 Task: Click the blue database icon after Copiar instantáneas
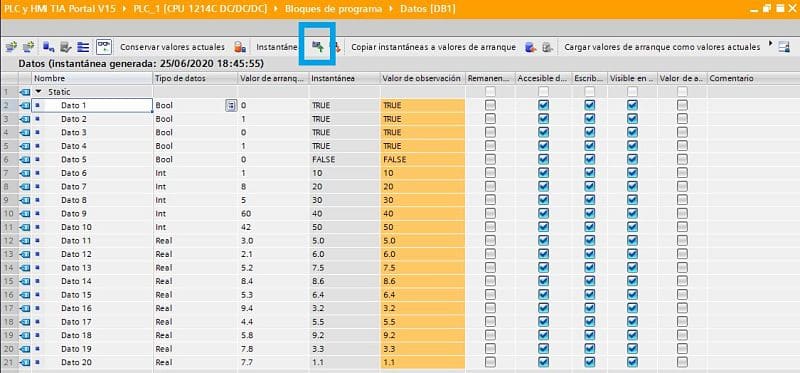pos(531,47)
